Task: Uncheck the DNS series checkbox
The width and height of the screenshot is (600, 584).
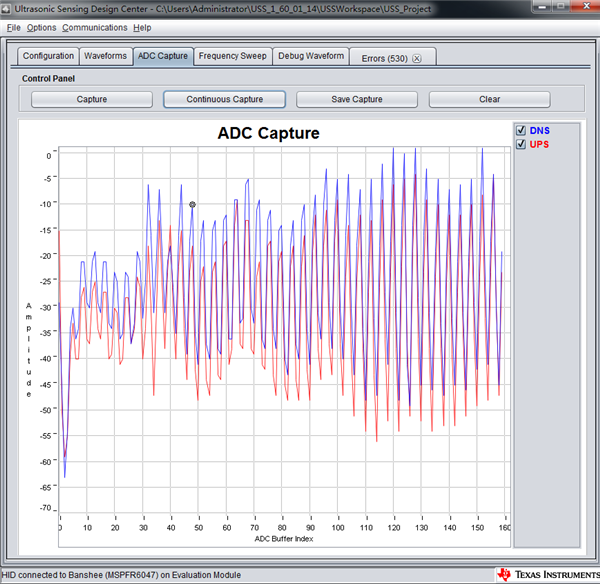Action: click(520, 131)
